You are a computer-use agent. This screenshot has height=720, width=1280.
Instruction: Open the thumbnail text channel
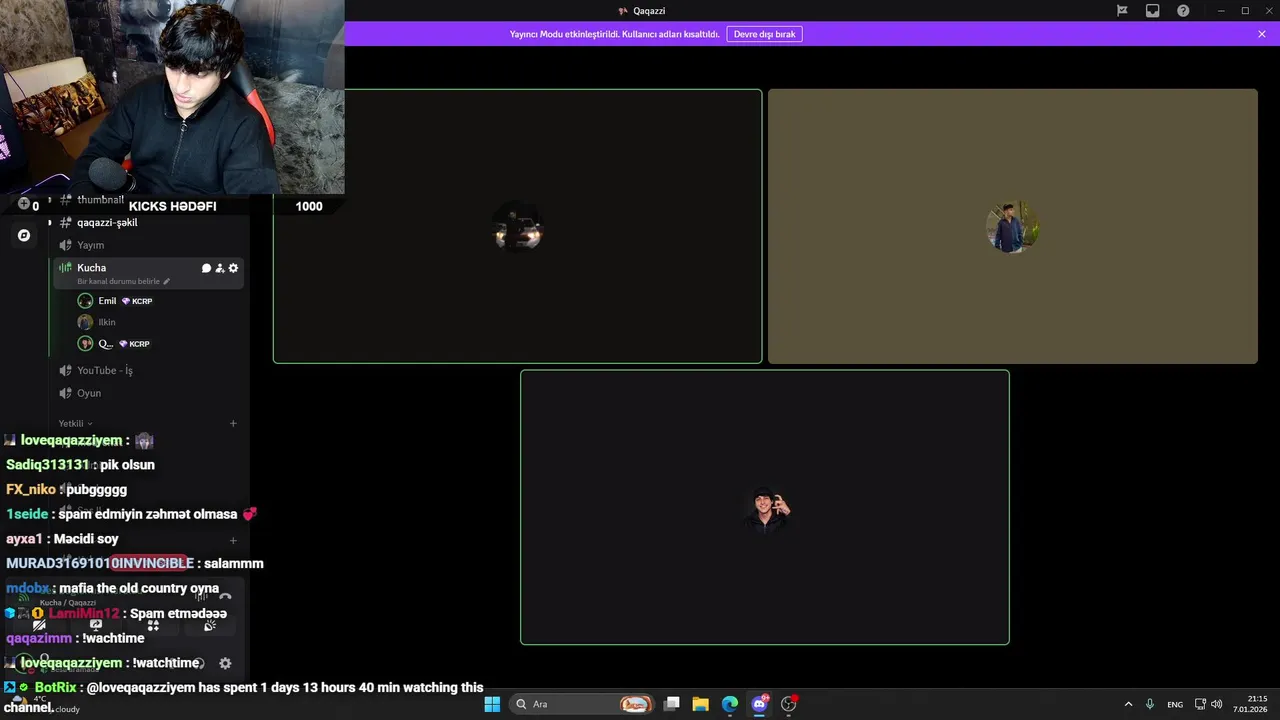tap(100, 200)
